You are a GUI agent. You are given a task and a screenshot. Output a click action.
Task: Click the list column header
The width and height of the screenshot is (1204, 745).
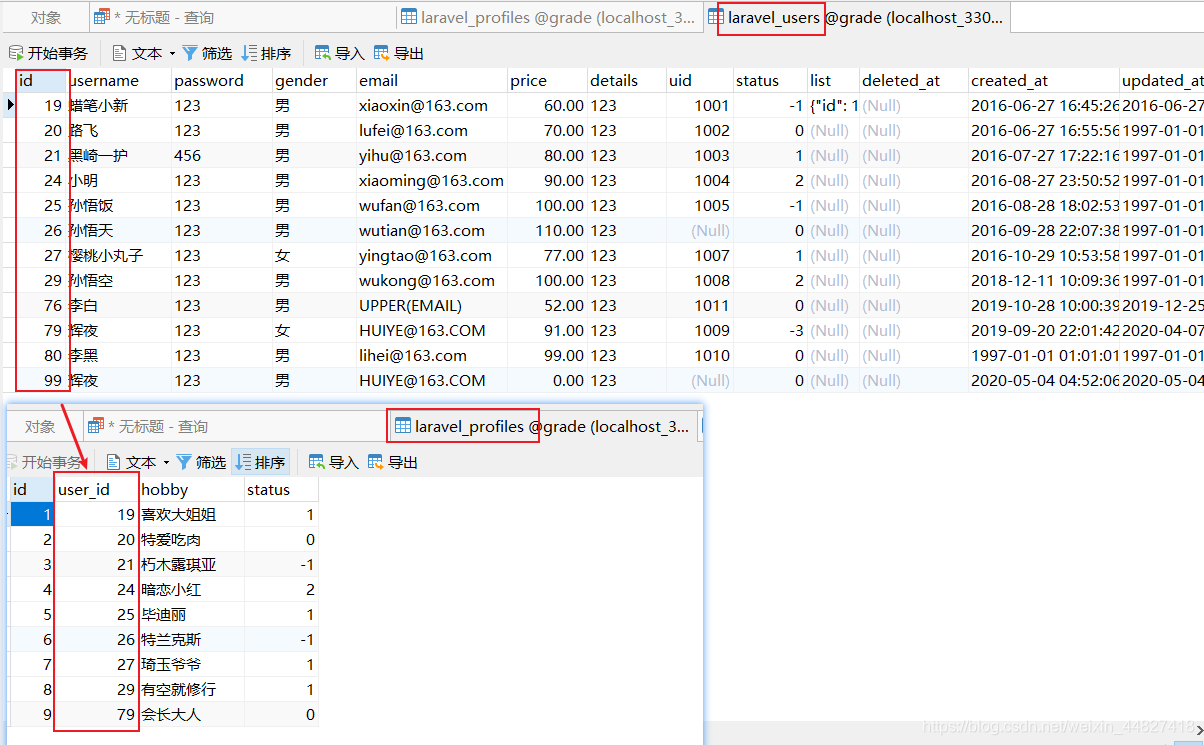coord(833,80)
